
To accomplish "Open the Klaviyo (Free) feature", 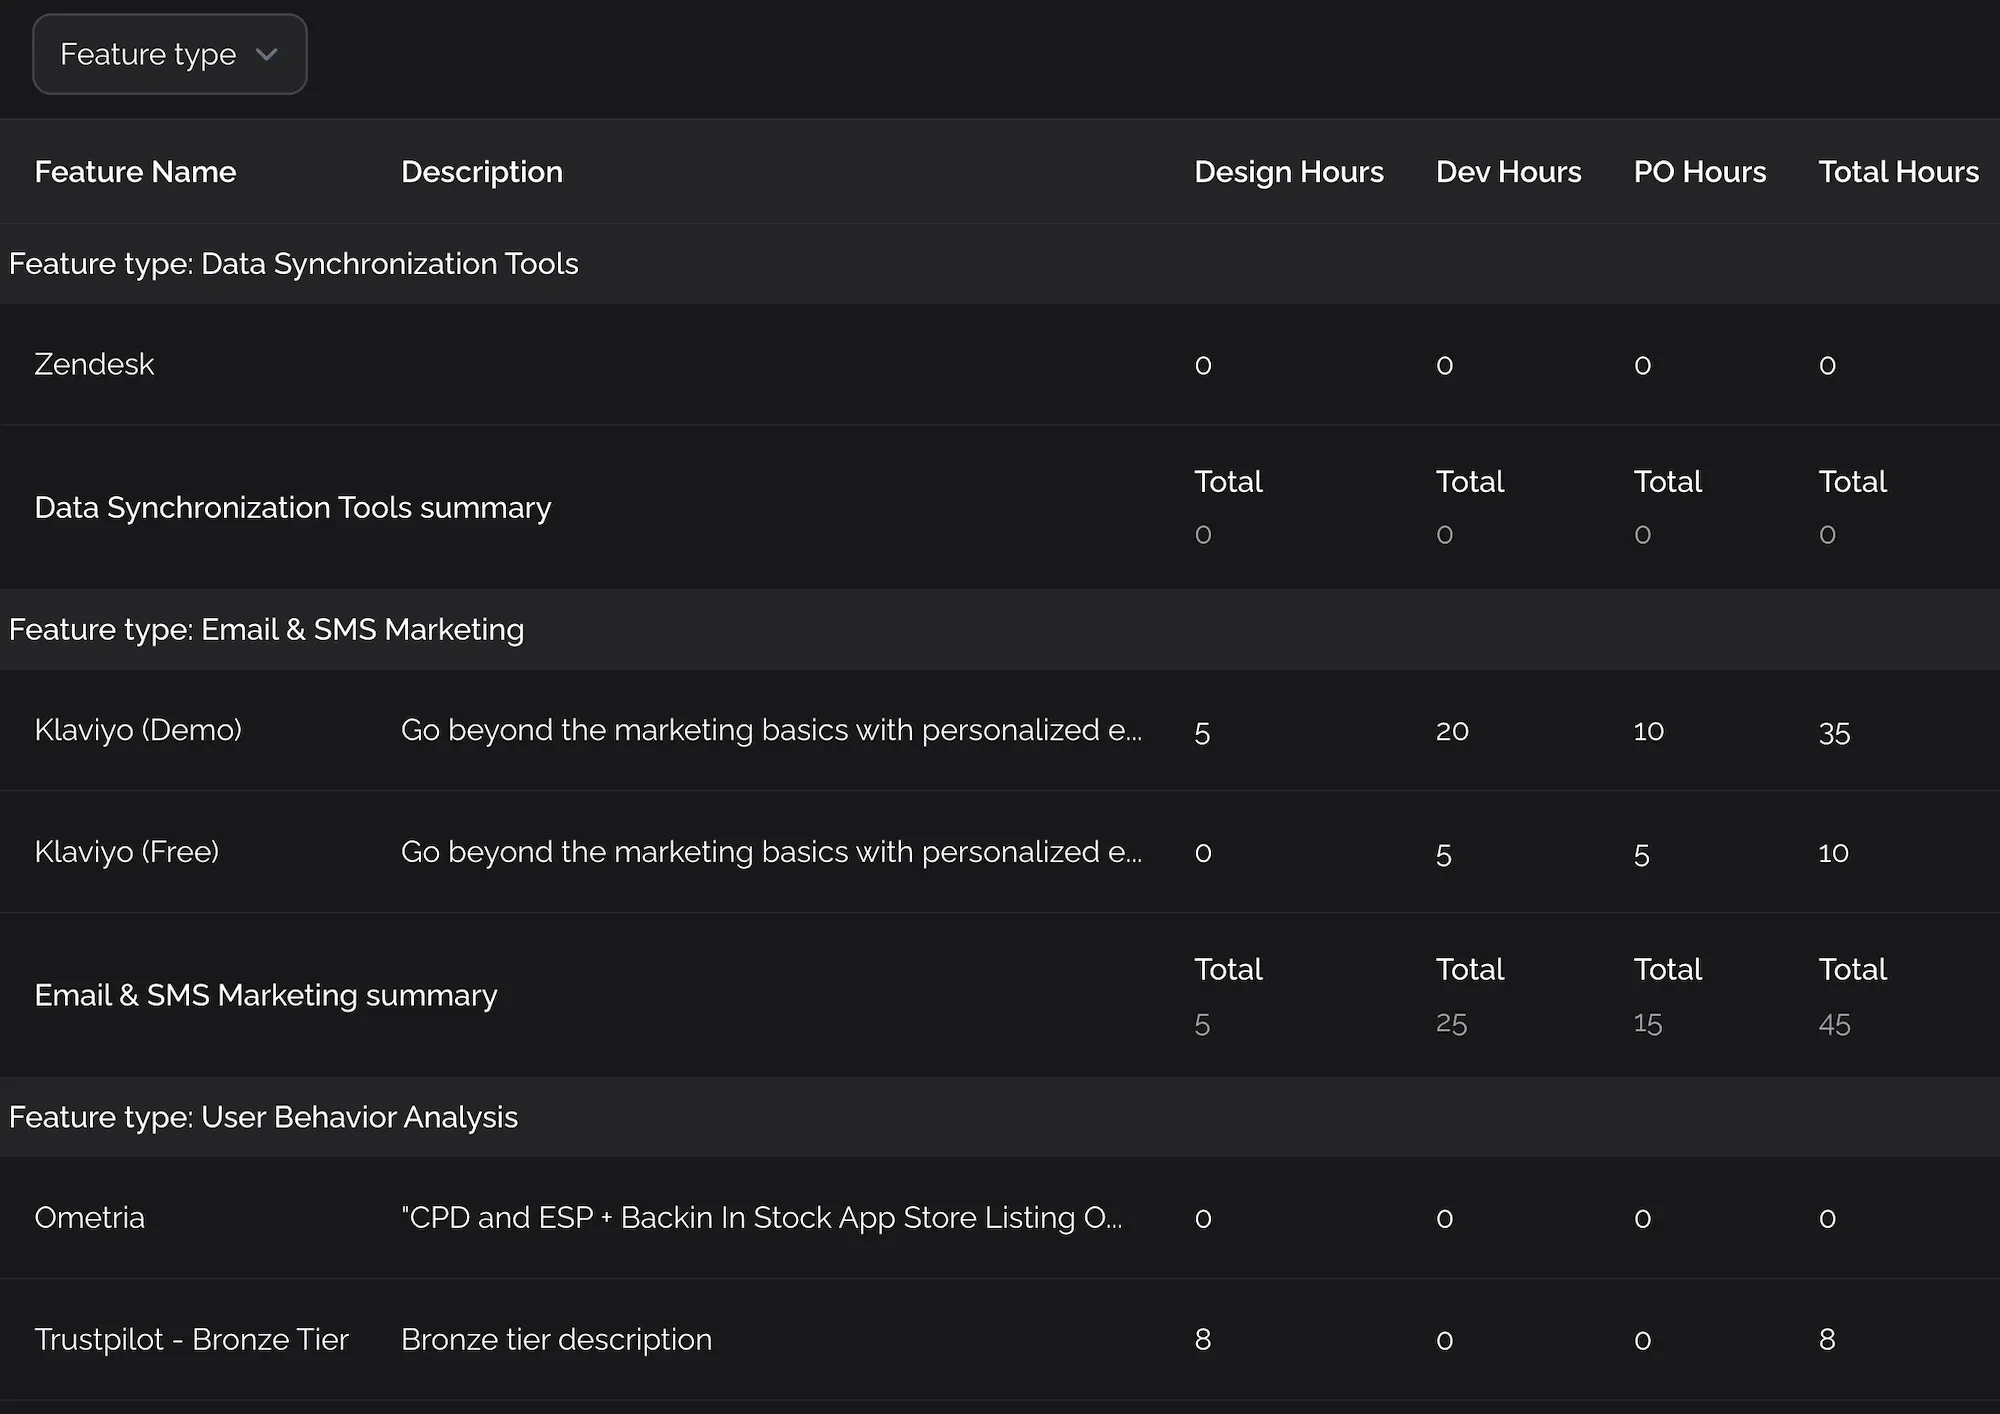I will pyautogui.click(x=127, y=852).
